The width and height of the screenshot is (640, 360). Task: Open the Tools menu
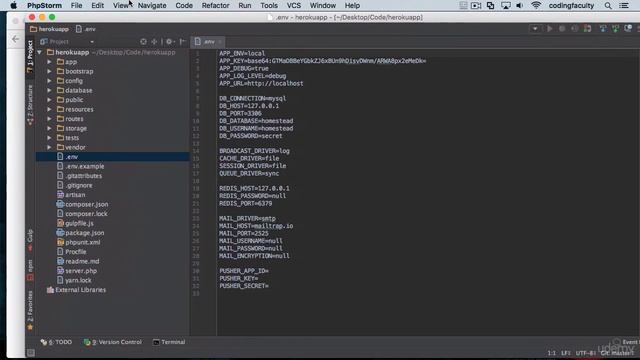pyautogui.click(x=269, y=5)
